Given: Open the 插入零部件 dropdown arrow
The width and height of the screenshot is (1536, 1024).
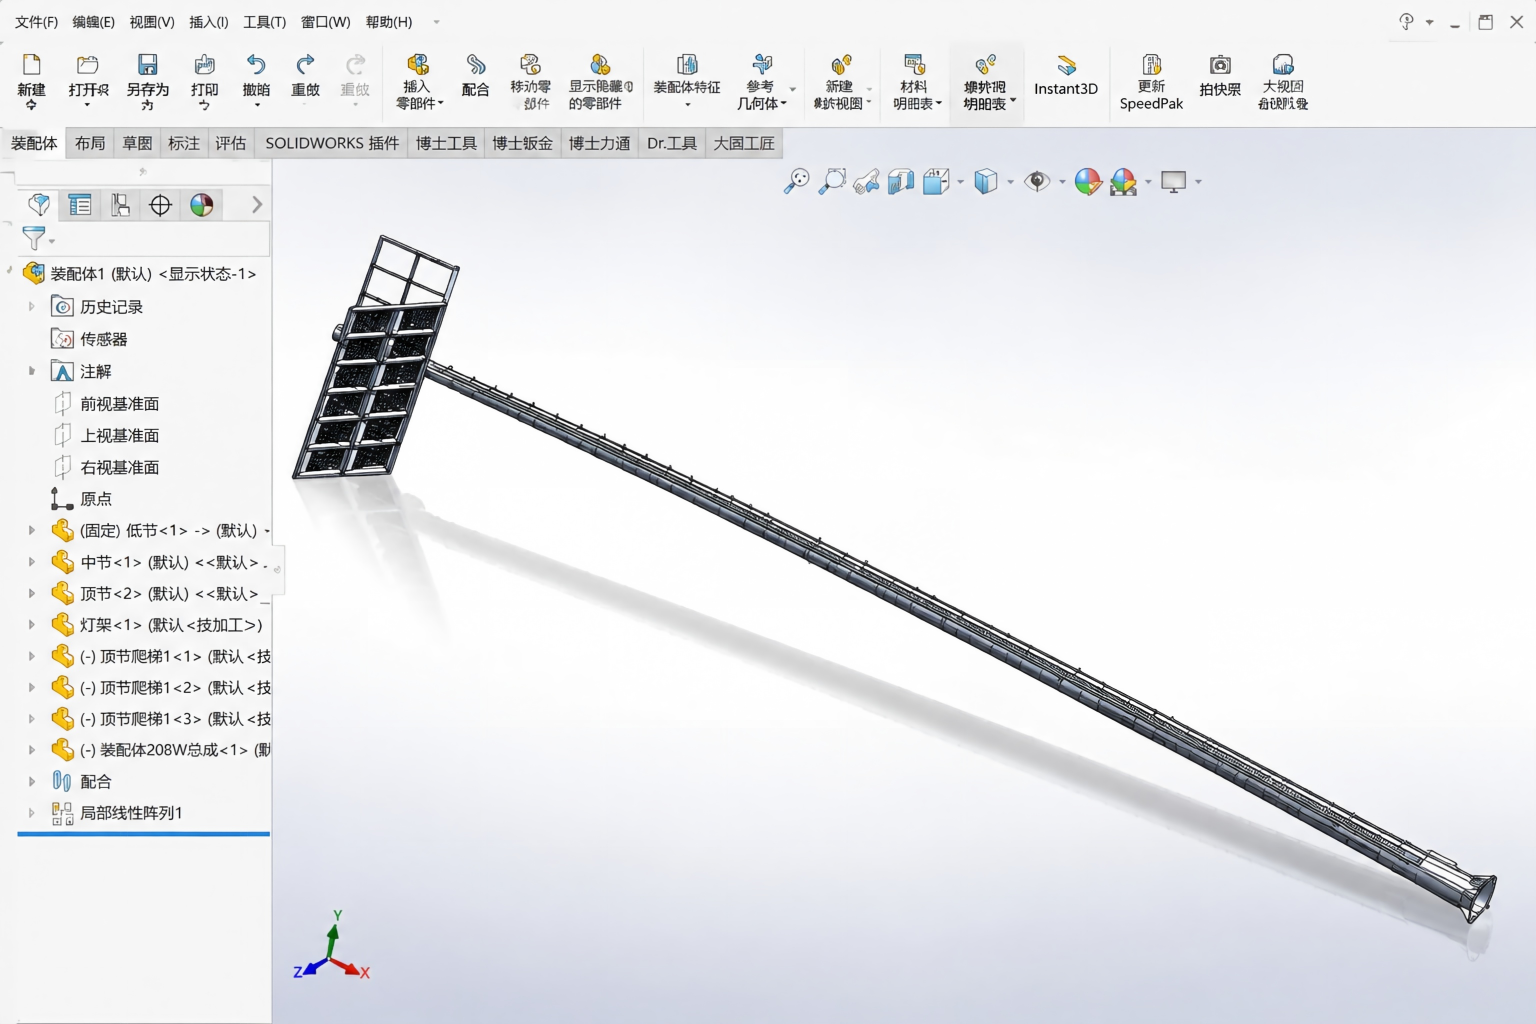Looking at the screenshot, I should (440, 103).
